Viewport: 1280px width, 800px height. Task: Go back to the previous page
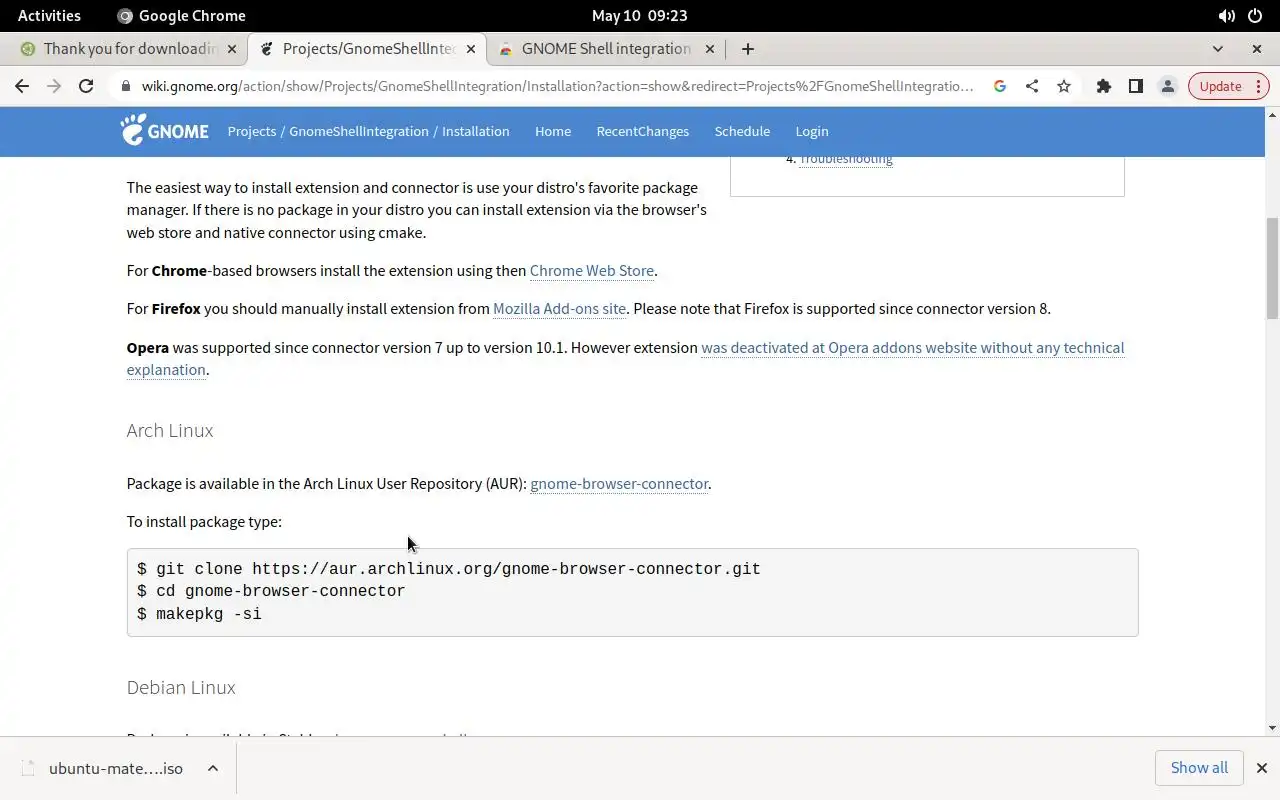(22, 86)
